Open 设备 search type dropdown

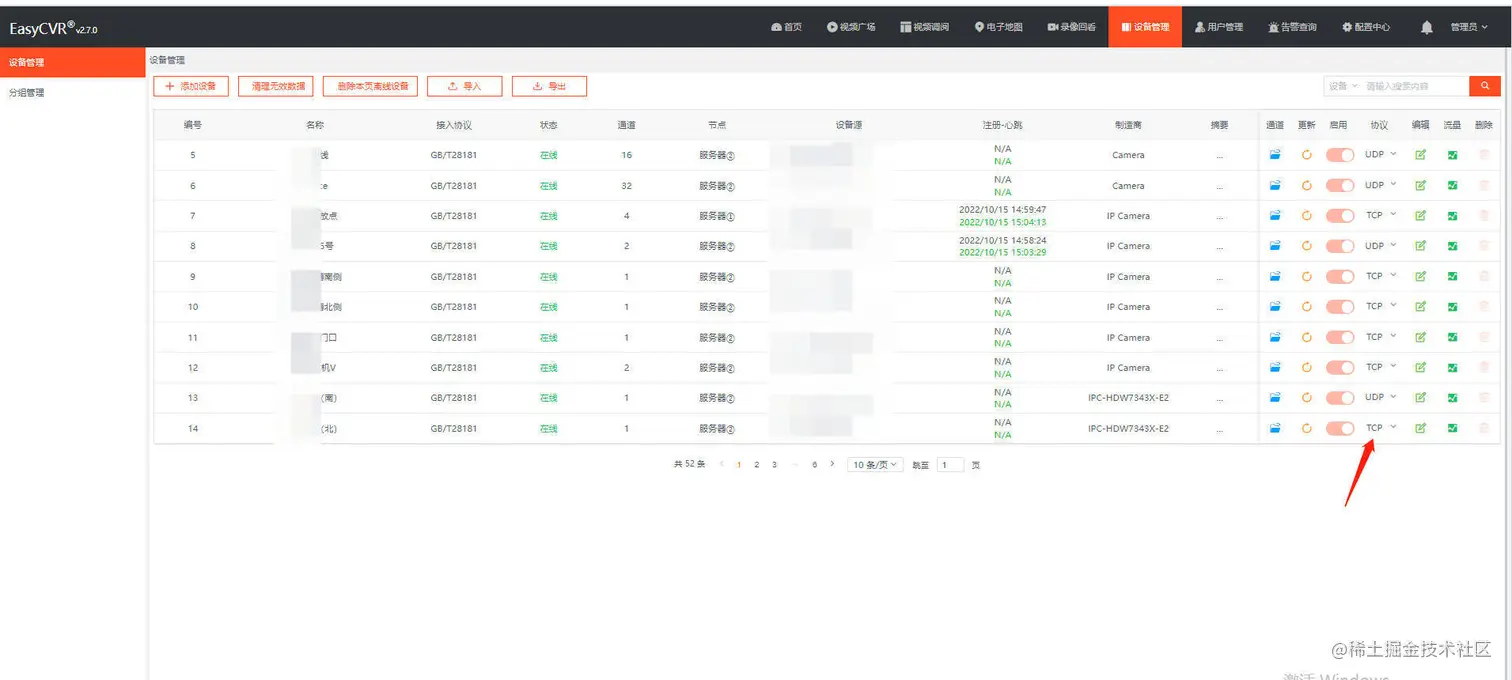coord(1343,86)
